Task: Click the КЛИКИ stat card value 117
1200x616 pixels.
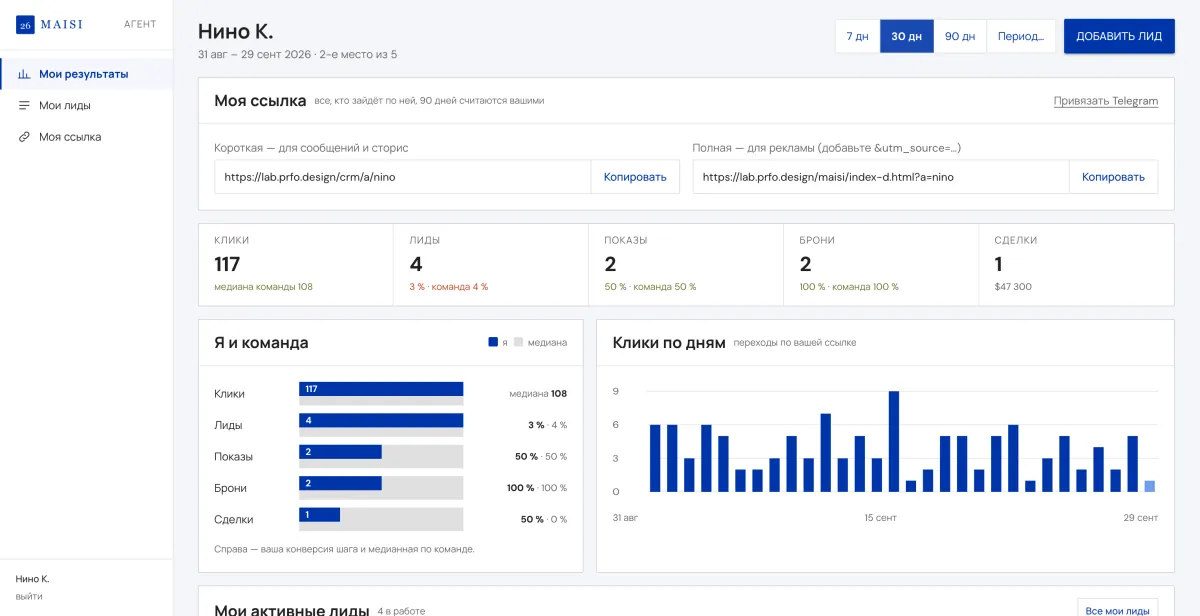Action: [x=227, y=264]
